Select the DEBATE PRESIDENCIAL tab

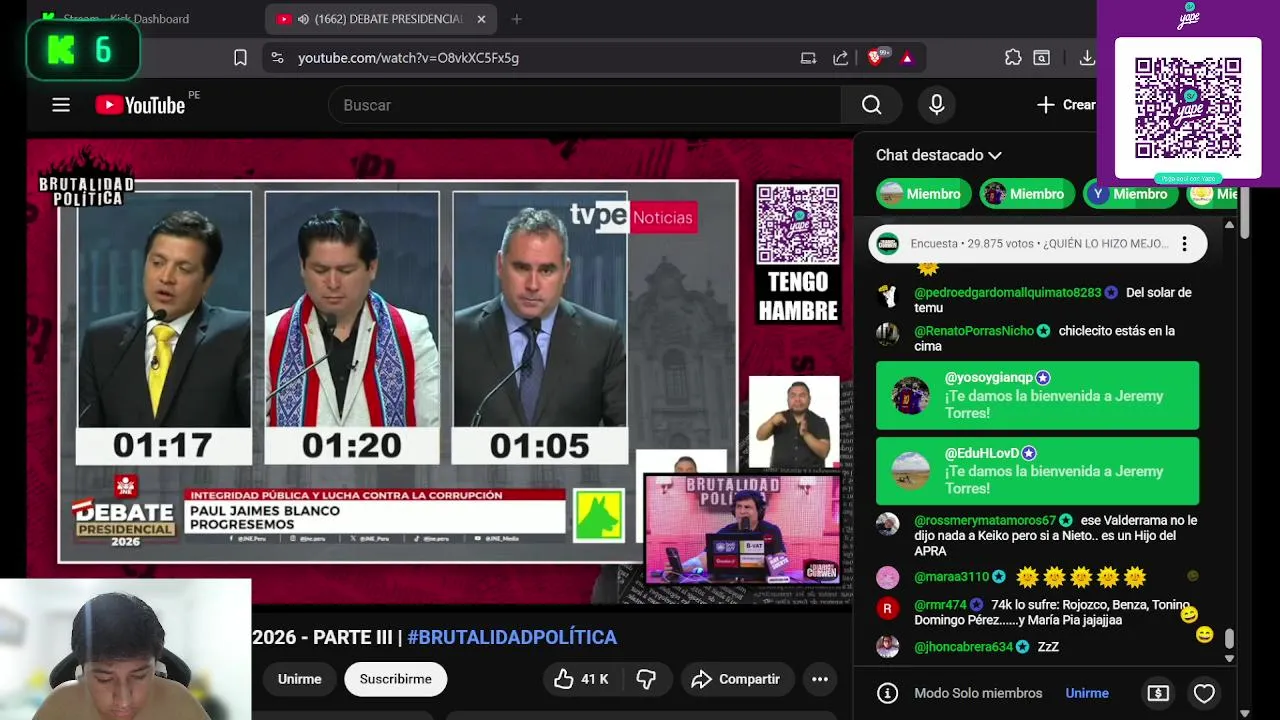(380, 19)
